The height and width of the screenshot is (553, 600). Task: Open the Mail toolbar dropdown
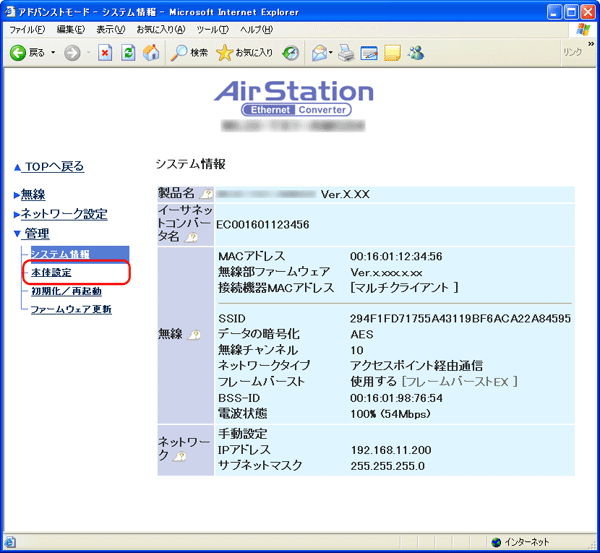click(322, 52)
